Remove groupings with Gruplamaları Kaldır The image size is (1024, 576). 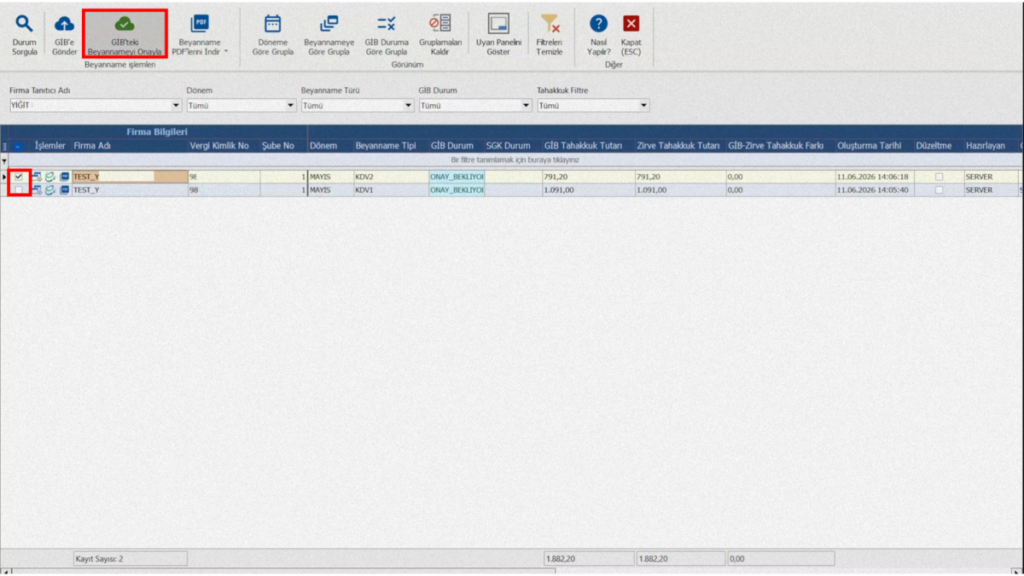pyautogui.click(x=440, y=35)
